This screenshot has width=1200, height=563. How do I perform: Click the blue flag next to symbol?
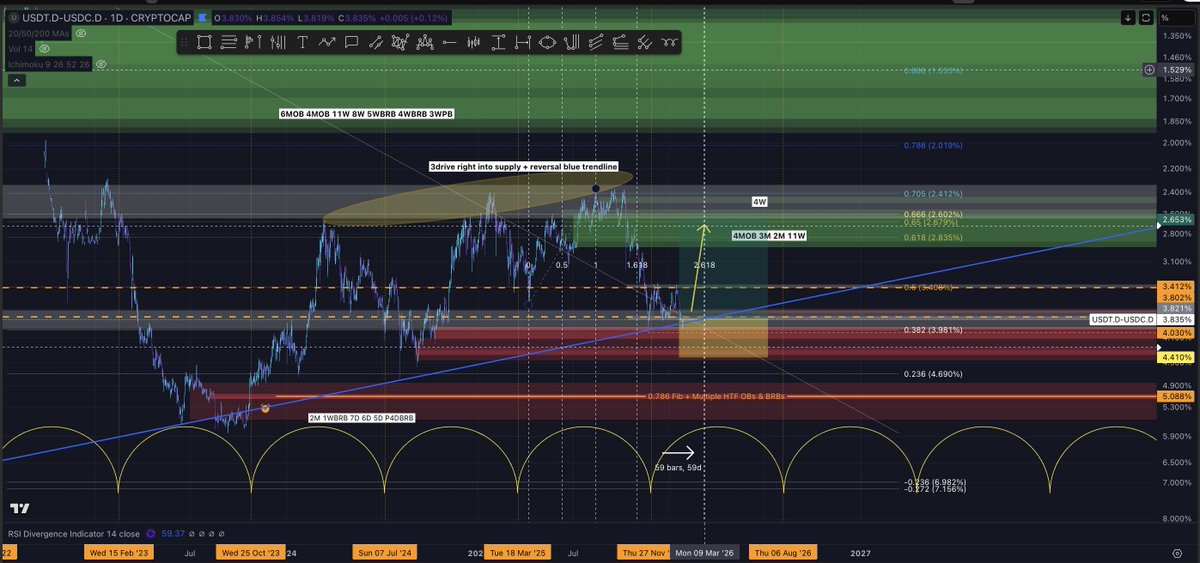204,18
